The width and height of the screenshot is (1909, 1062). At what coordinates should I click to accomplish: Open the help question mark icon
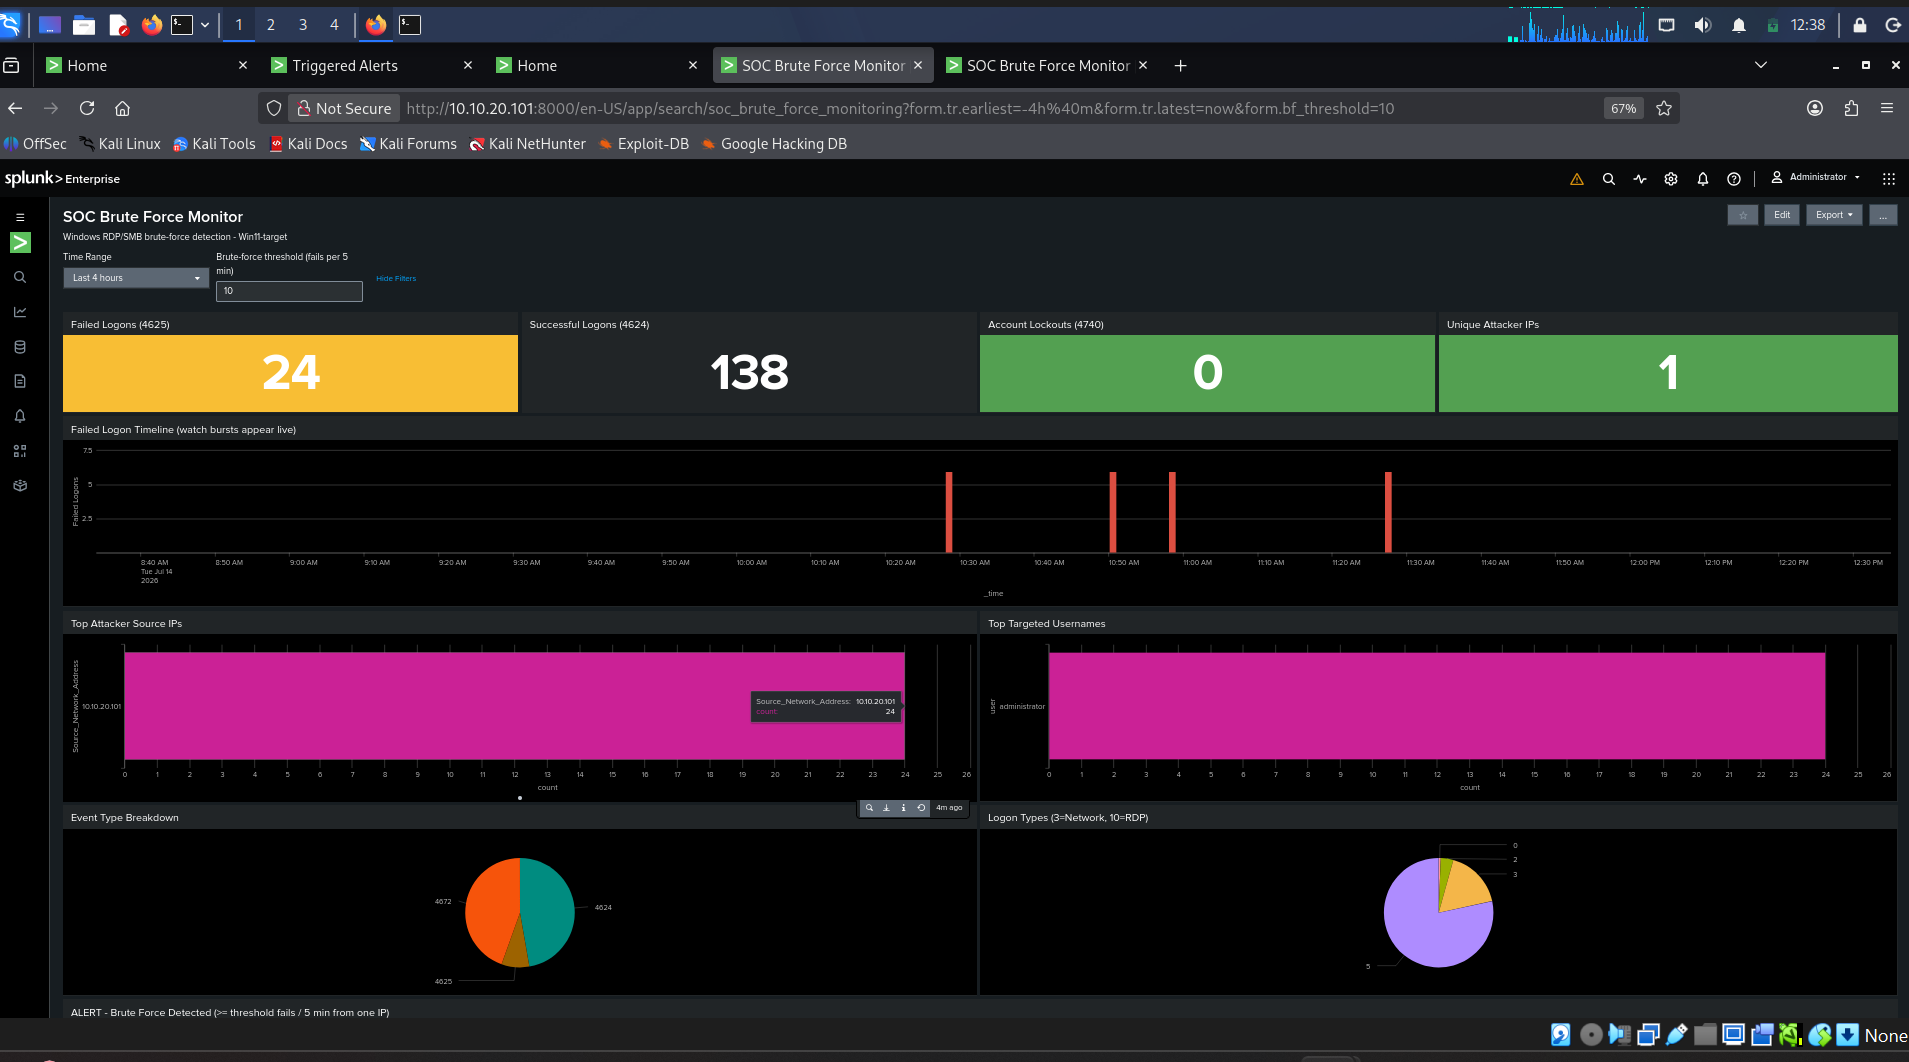point(1734,179)
